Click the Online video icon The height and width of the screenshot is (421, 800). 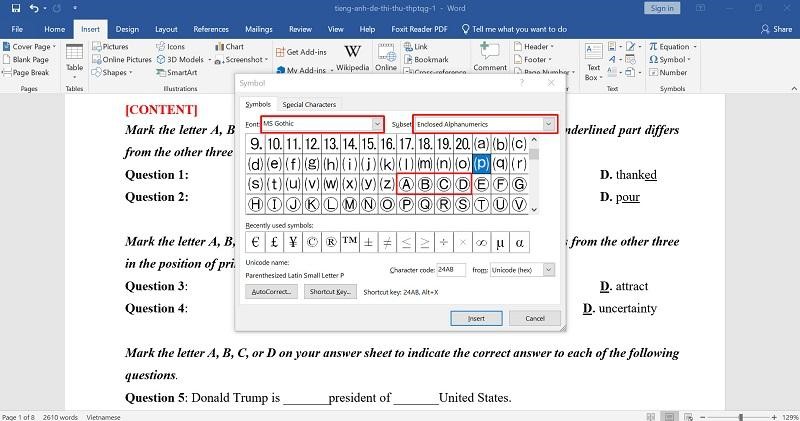pos(386,53)
